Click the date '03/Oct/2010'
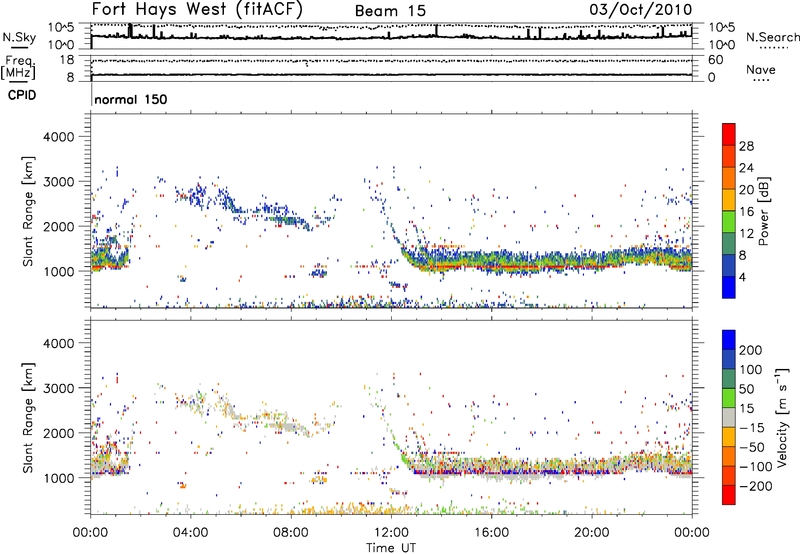800x554 pixels. pyautogui.click(x=641, y=10)
